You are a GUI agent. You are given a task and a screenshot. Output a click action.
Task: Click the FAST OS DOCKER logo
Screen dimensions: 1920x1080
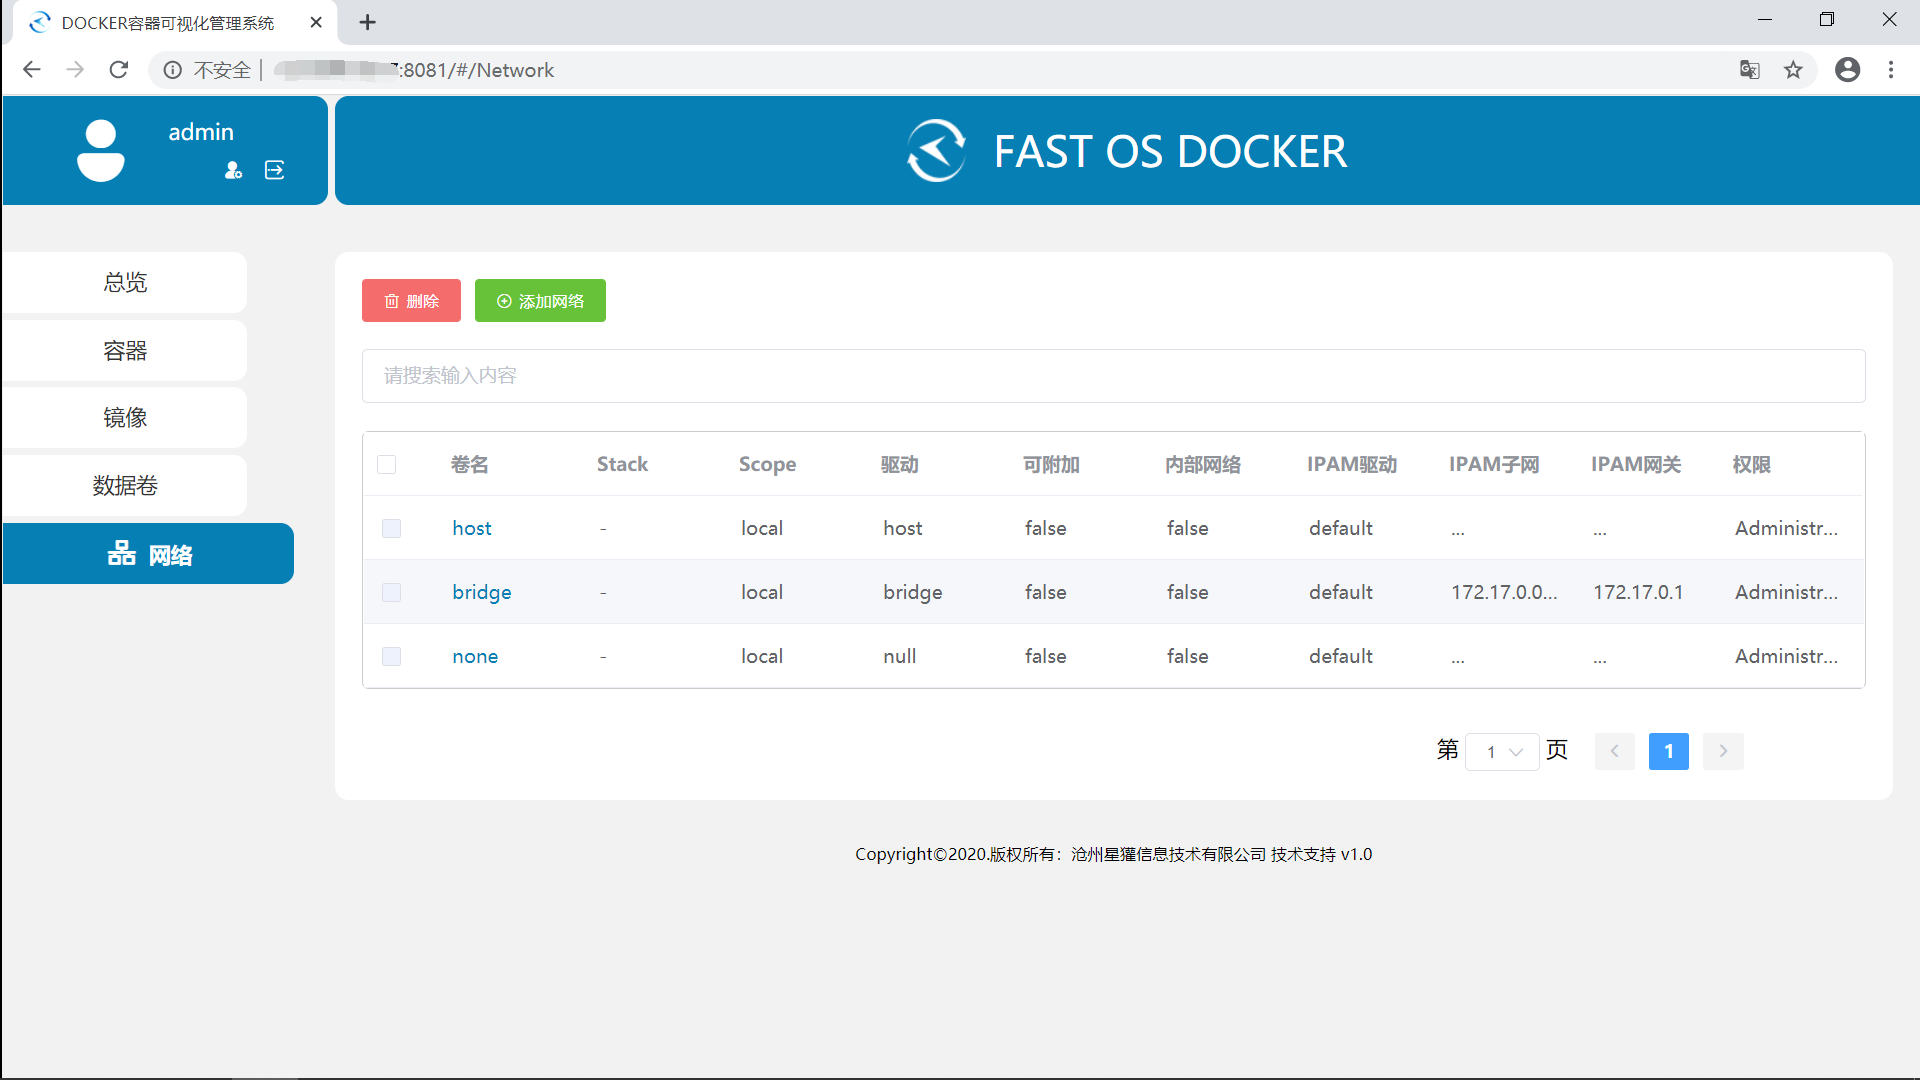click(x=936, y=150)
